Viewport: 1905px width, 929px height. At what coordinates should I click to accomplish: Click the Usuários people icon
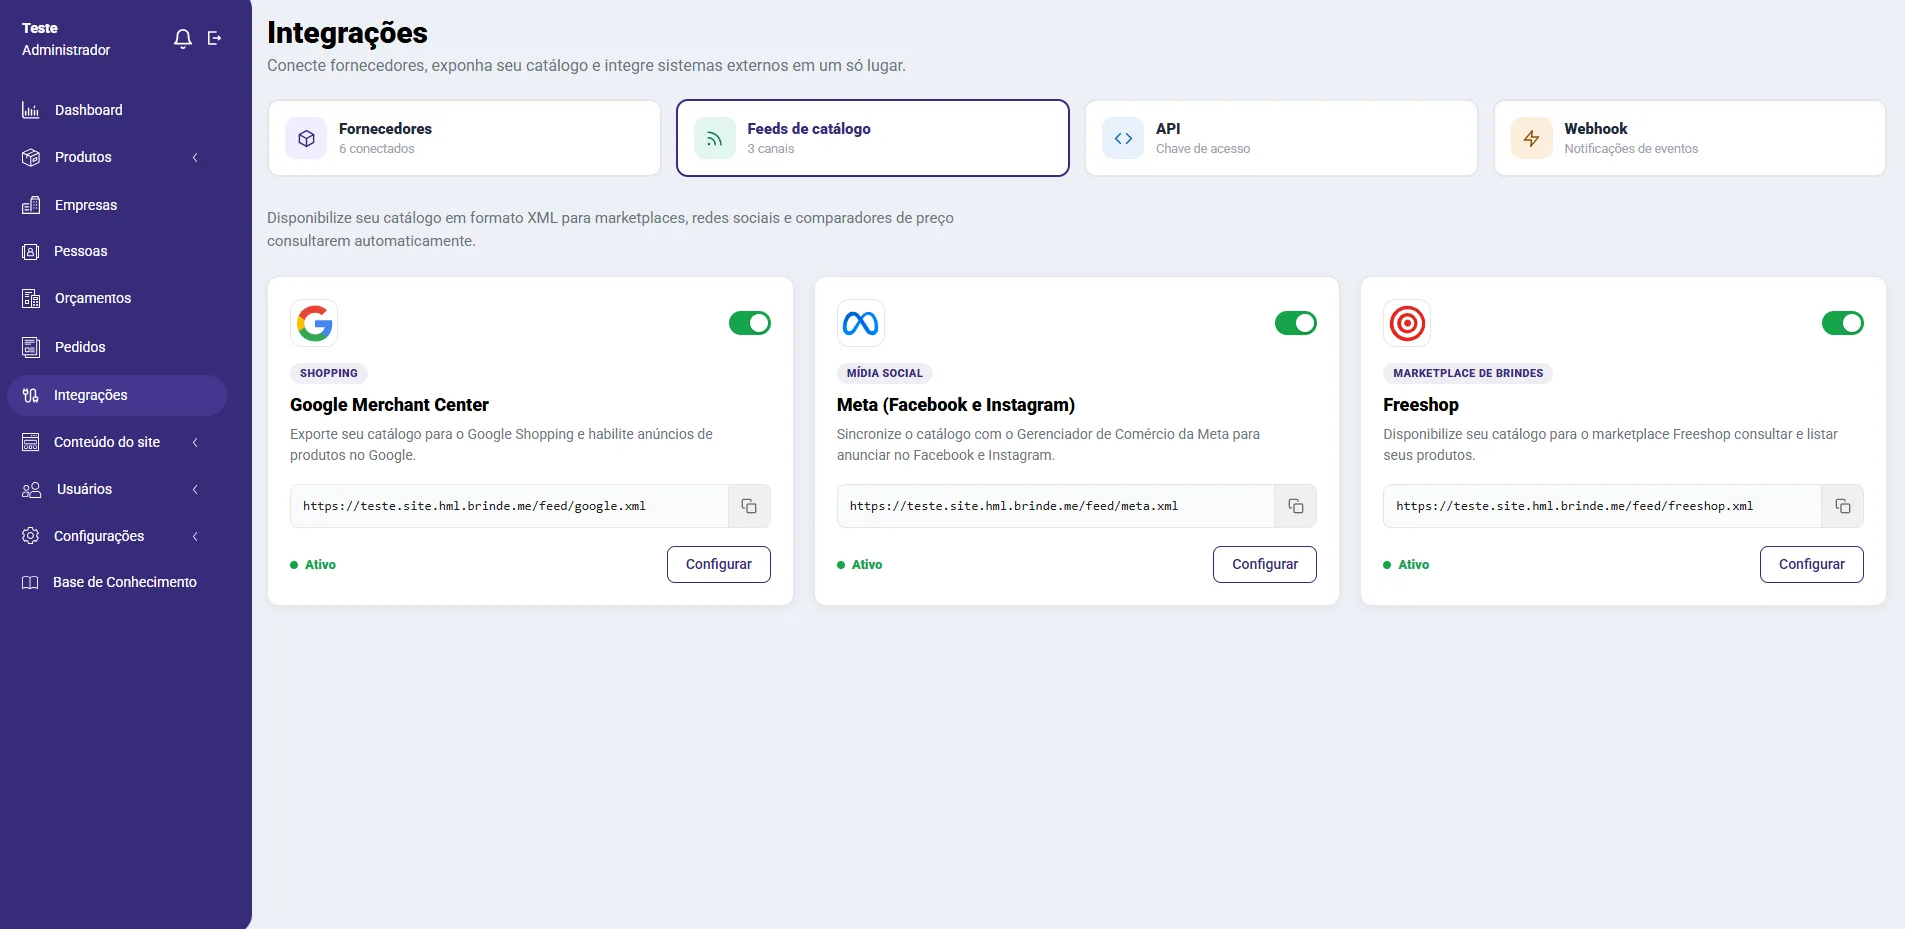tap(31, 489)
